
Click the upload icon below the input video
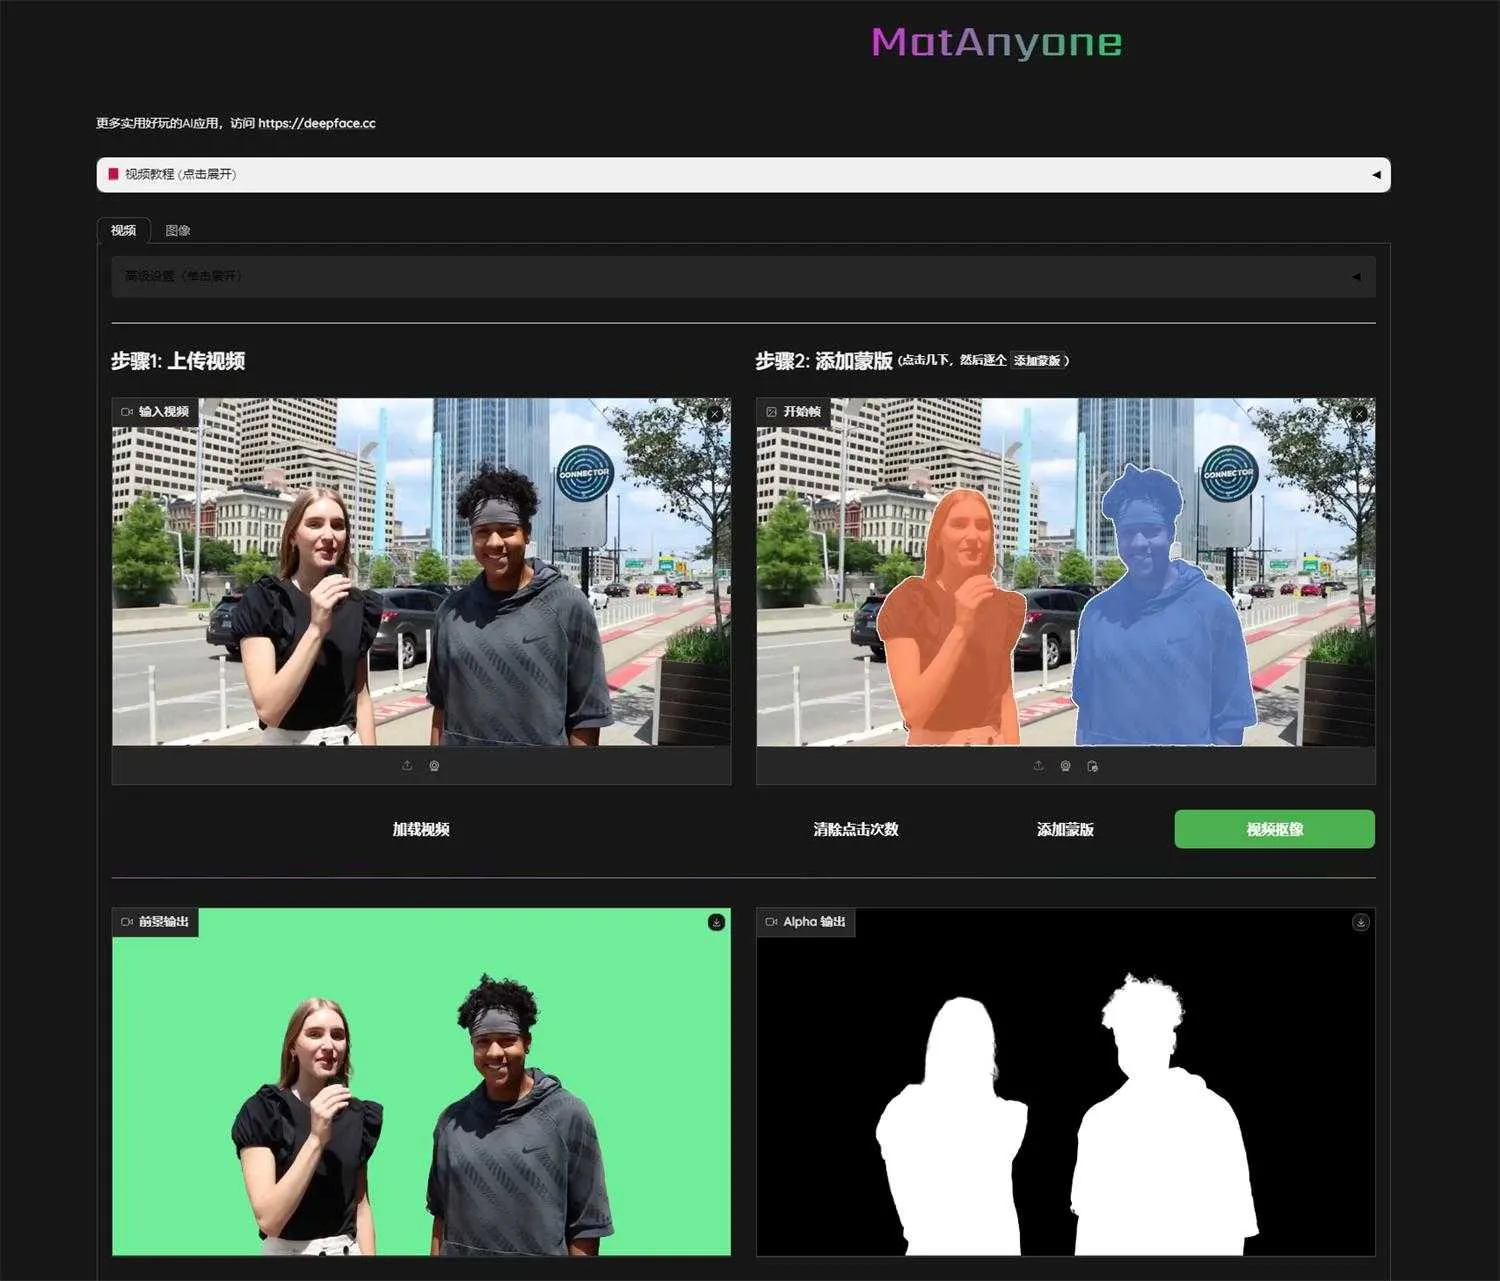coord(407,766)
